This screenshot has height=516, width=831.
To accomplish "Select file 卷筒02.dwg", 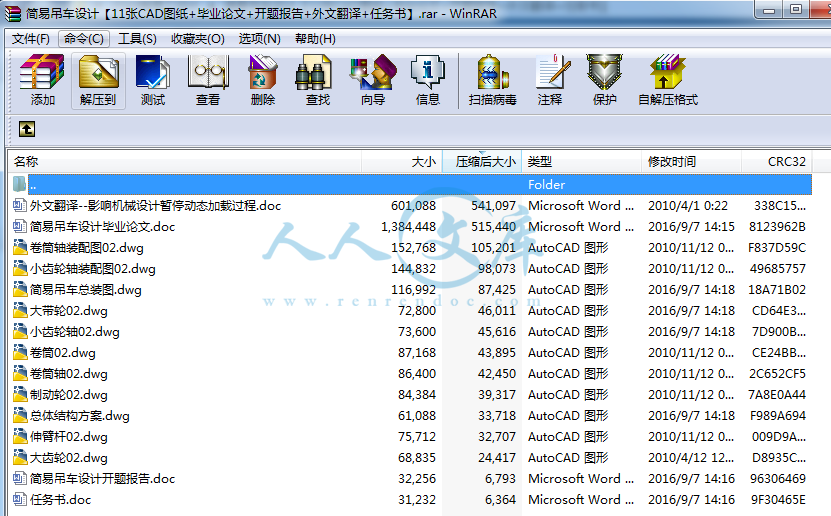I will pyautogui.click(x=63, y=353).
